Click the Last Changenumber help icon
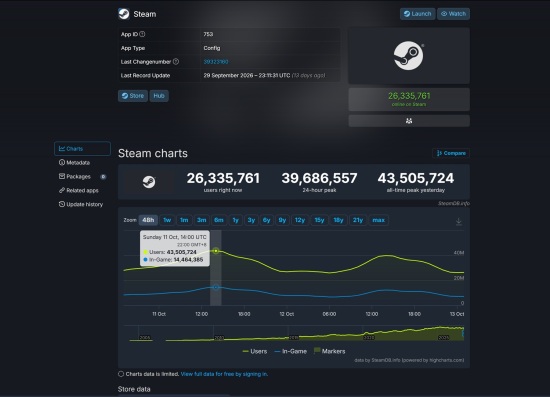This screenshot has height=397, width=550. 176,61
